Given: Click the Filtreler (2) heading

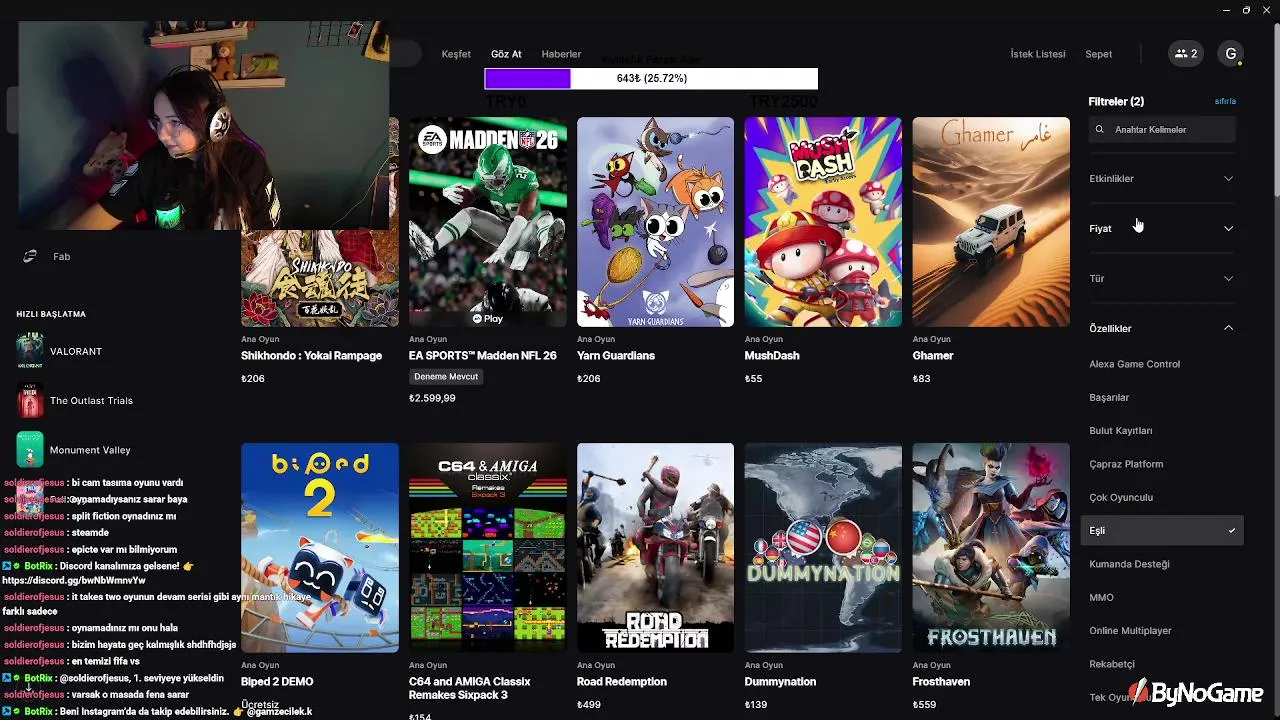Looking at the screenshot, I should pyautogui.click(x=1116, y=102).
